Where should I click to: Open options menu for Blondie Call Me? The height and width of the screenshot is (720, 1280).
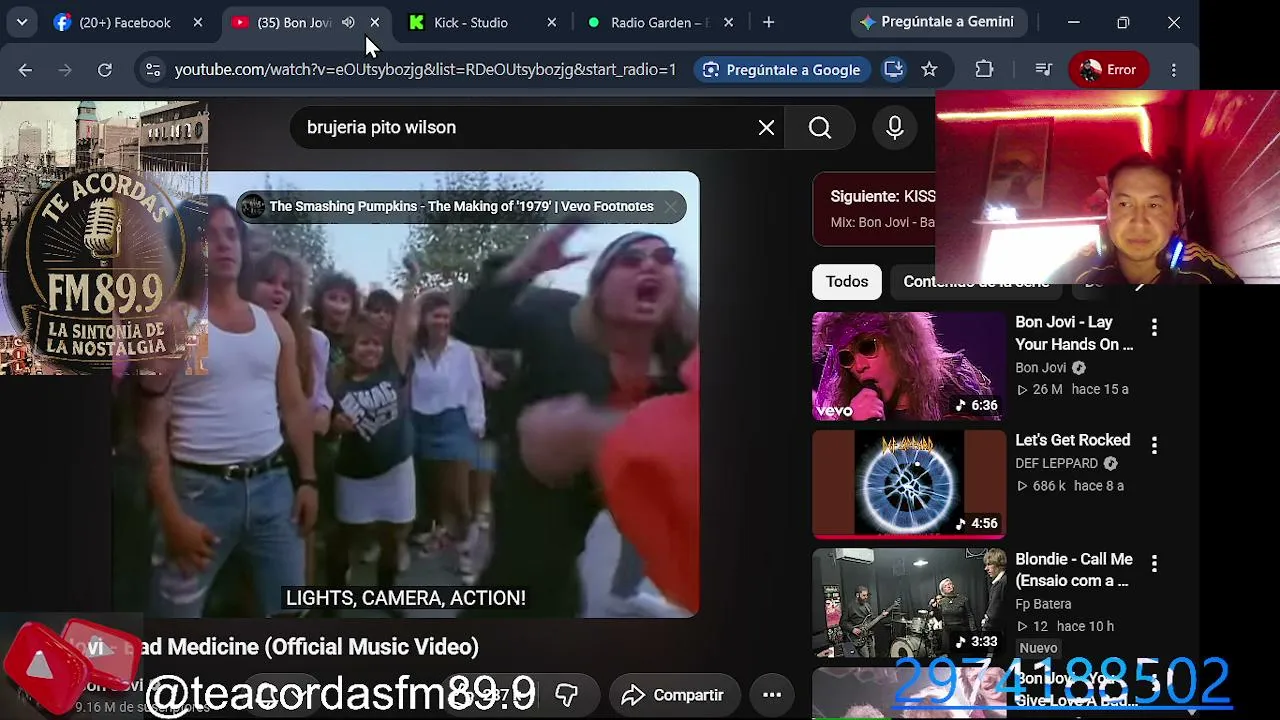point(1154,564)
